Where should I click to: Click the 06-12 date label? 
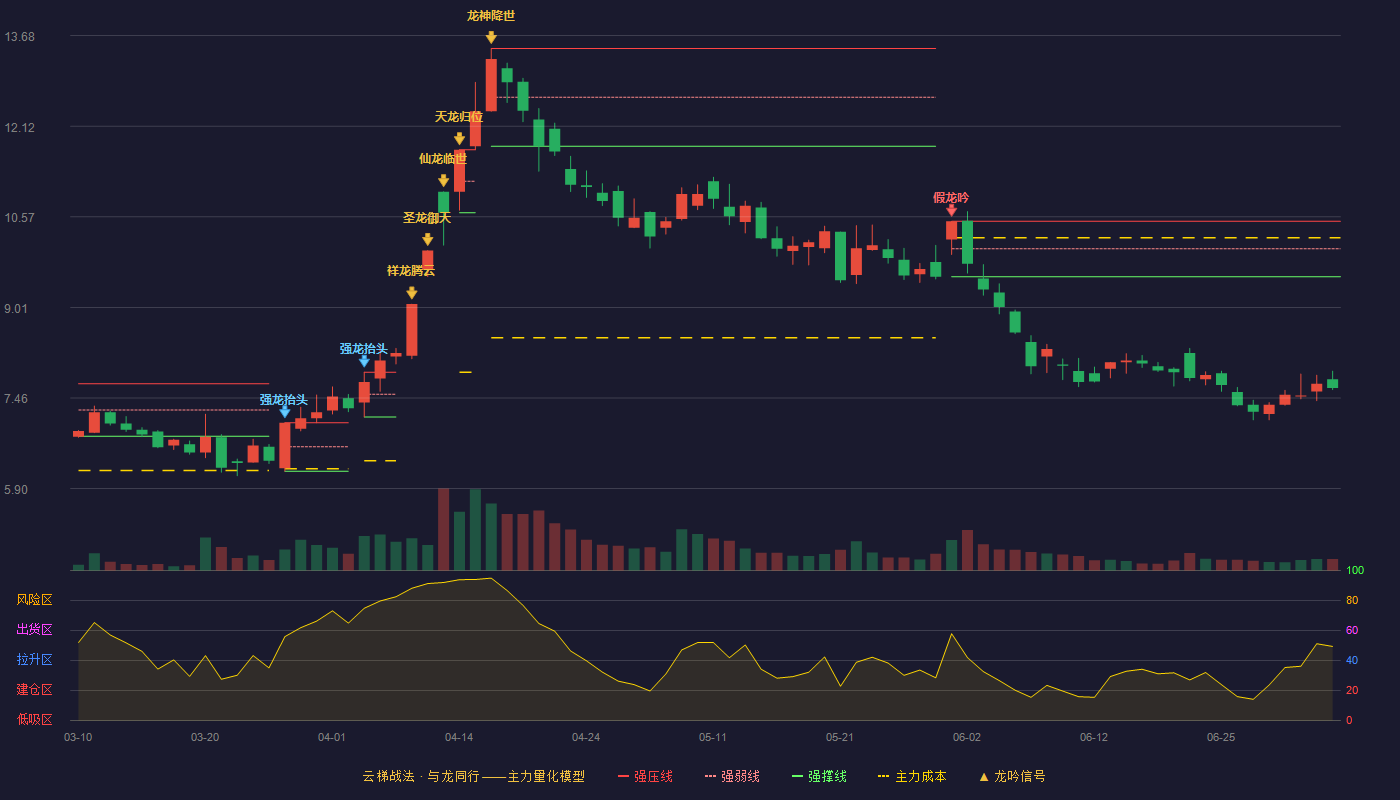(x=1094, y=737)
